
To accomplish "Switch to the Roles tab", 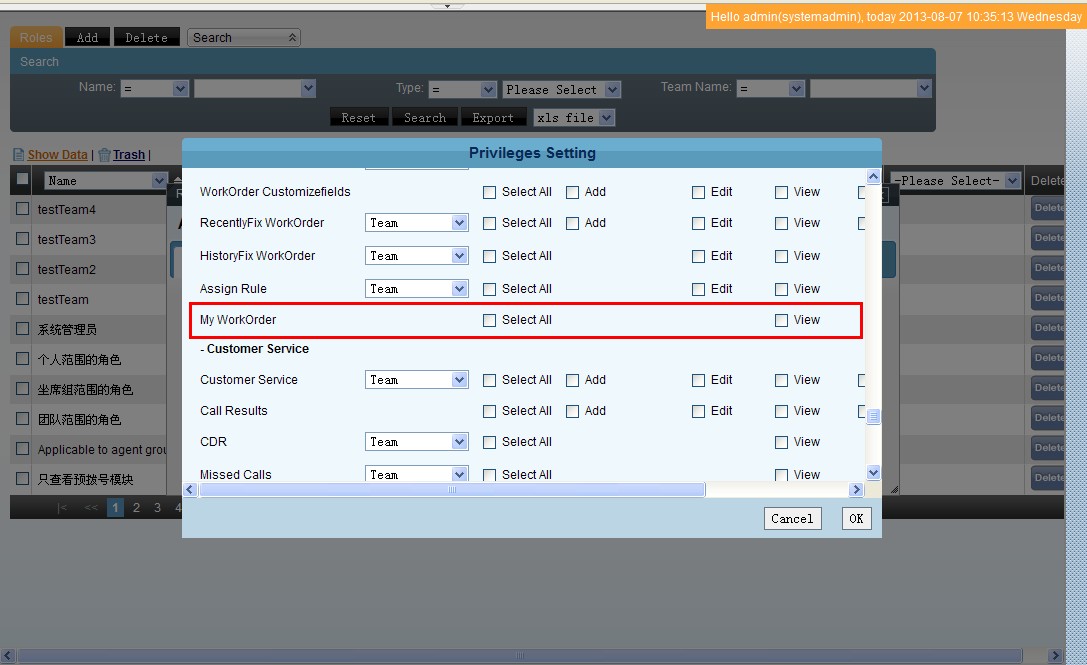I will coord(36,38).
